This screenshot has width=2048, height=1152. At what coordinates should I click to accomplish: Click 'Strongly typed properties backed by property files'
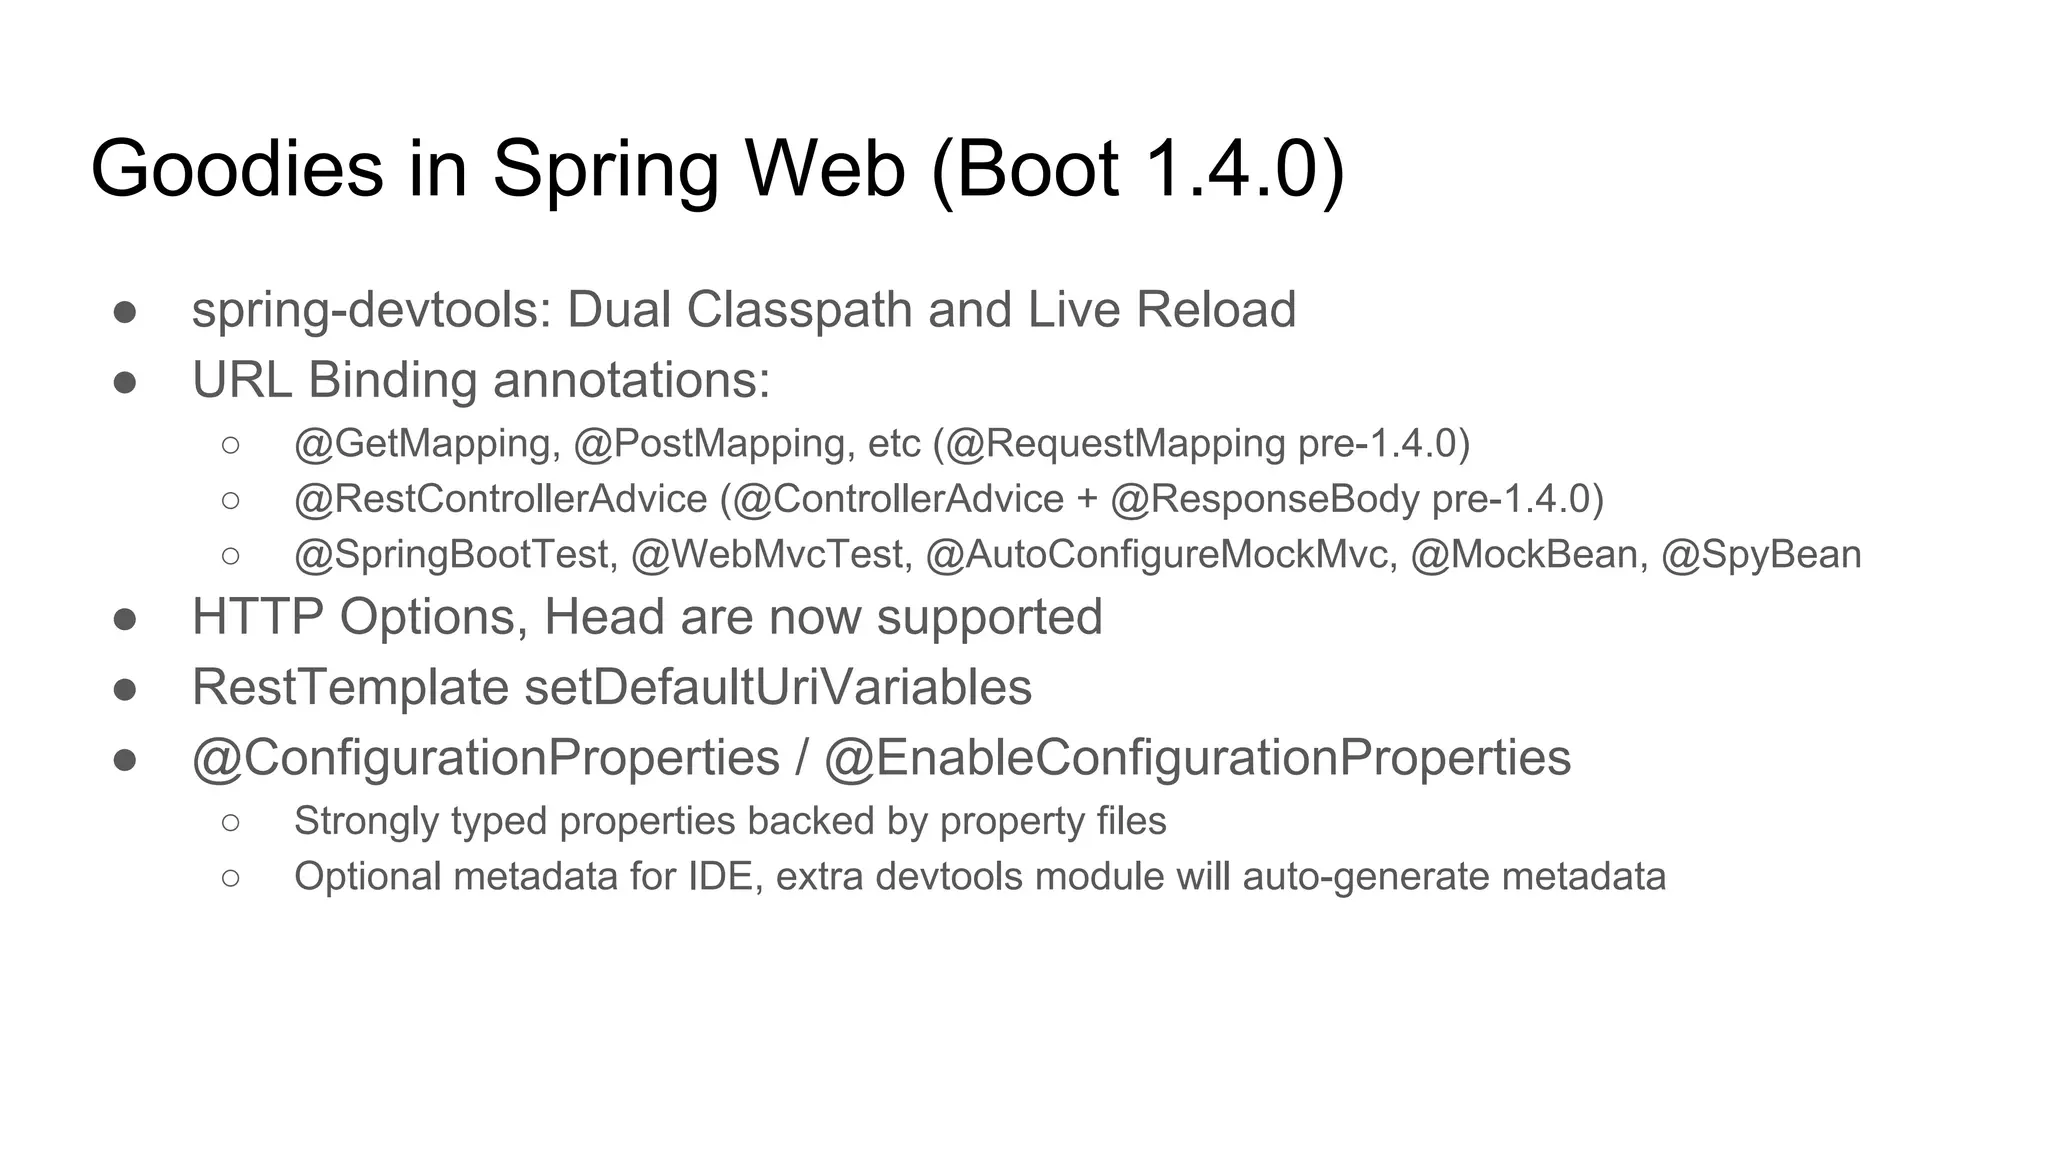tap(730, 821)
